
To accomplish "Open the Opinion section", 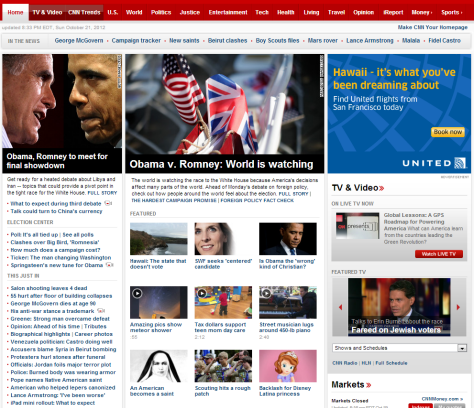I will coord(364,12).
